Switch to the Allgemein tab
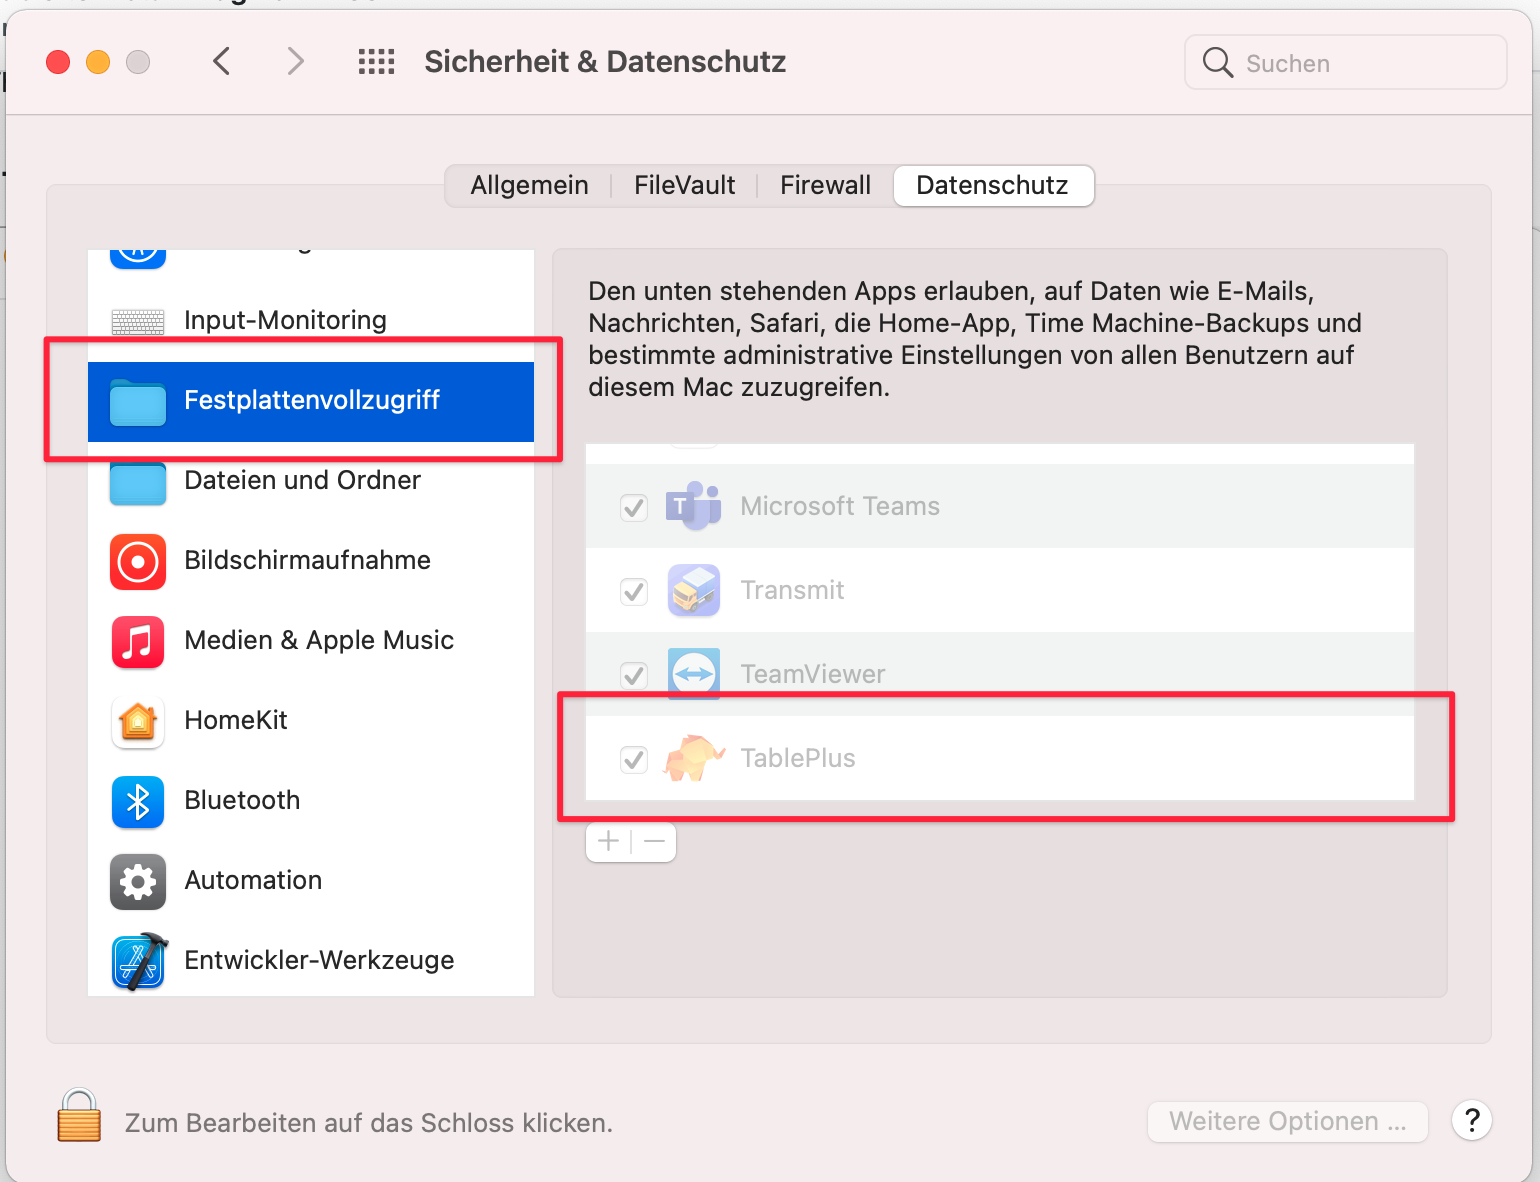Viewport: 1540px width, 1182px height. pos(529,185)
